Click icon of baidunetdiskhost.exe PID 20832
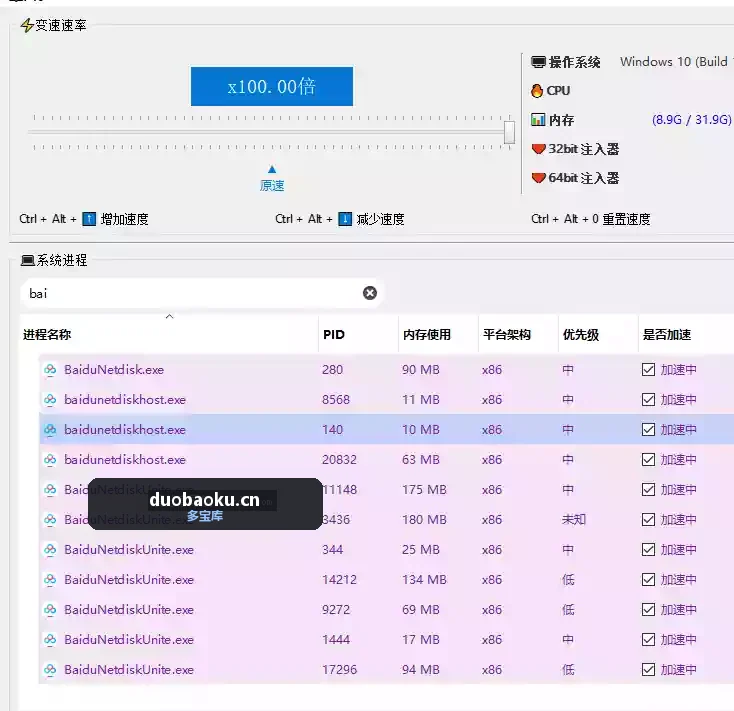 pos(50,460)
